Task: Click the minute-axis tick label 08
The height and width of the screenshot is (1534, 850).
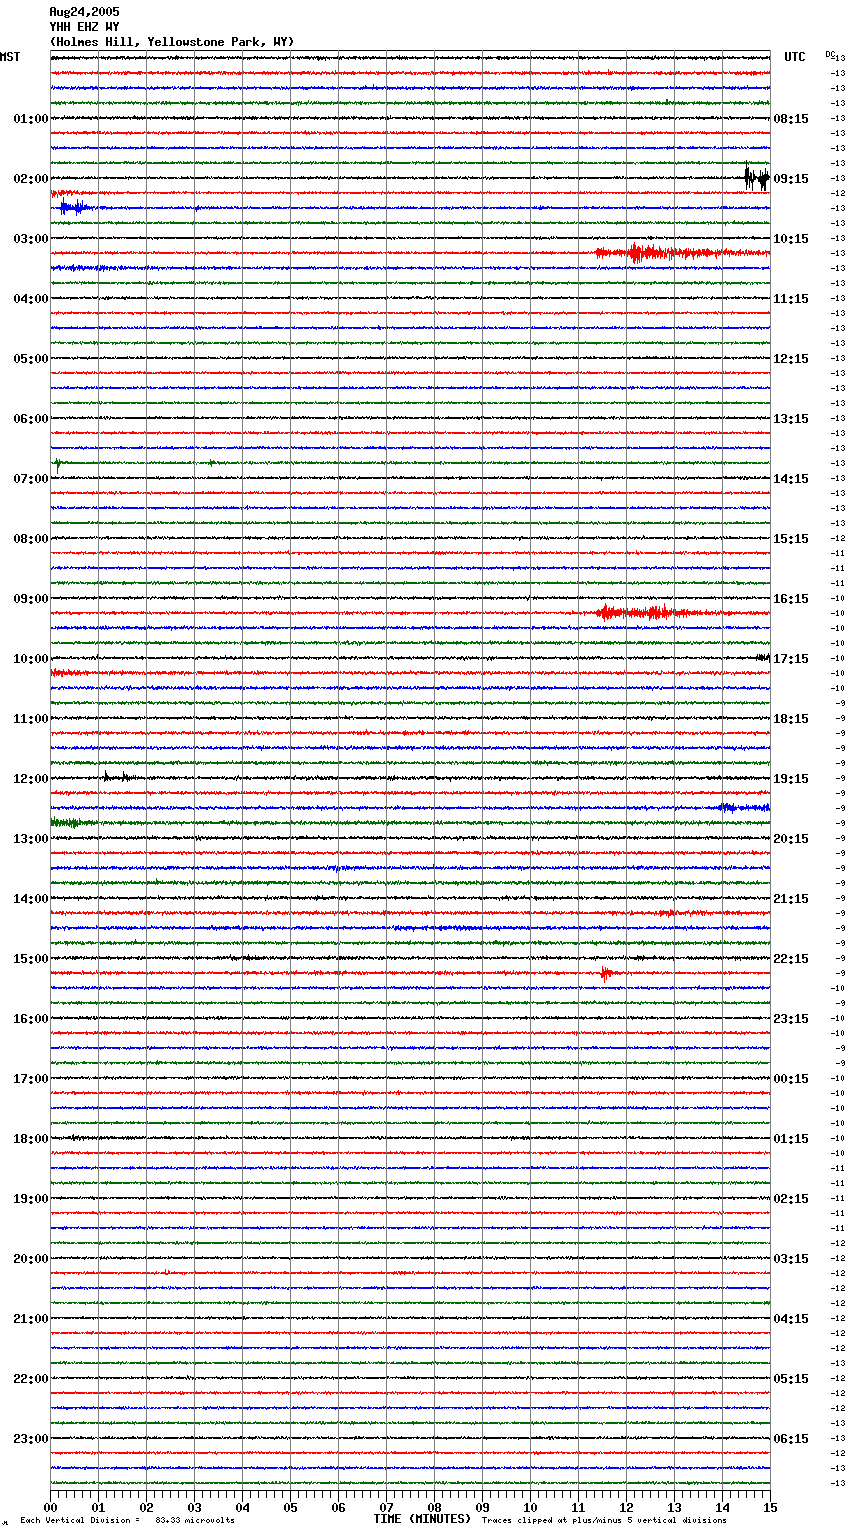Action: coord(434,1507)
